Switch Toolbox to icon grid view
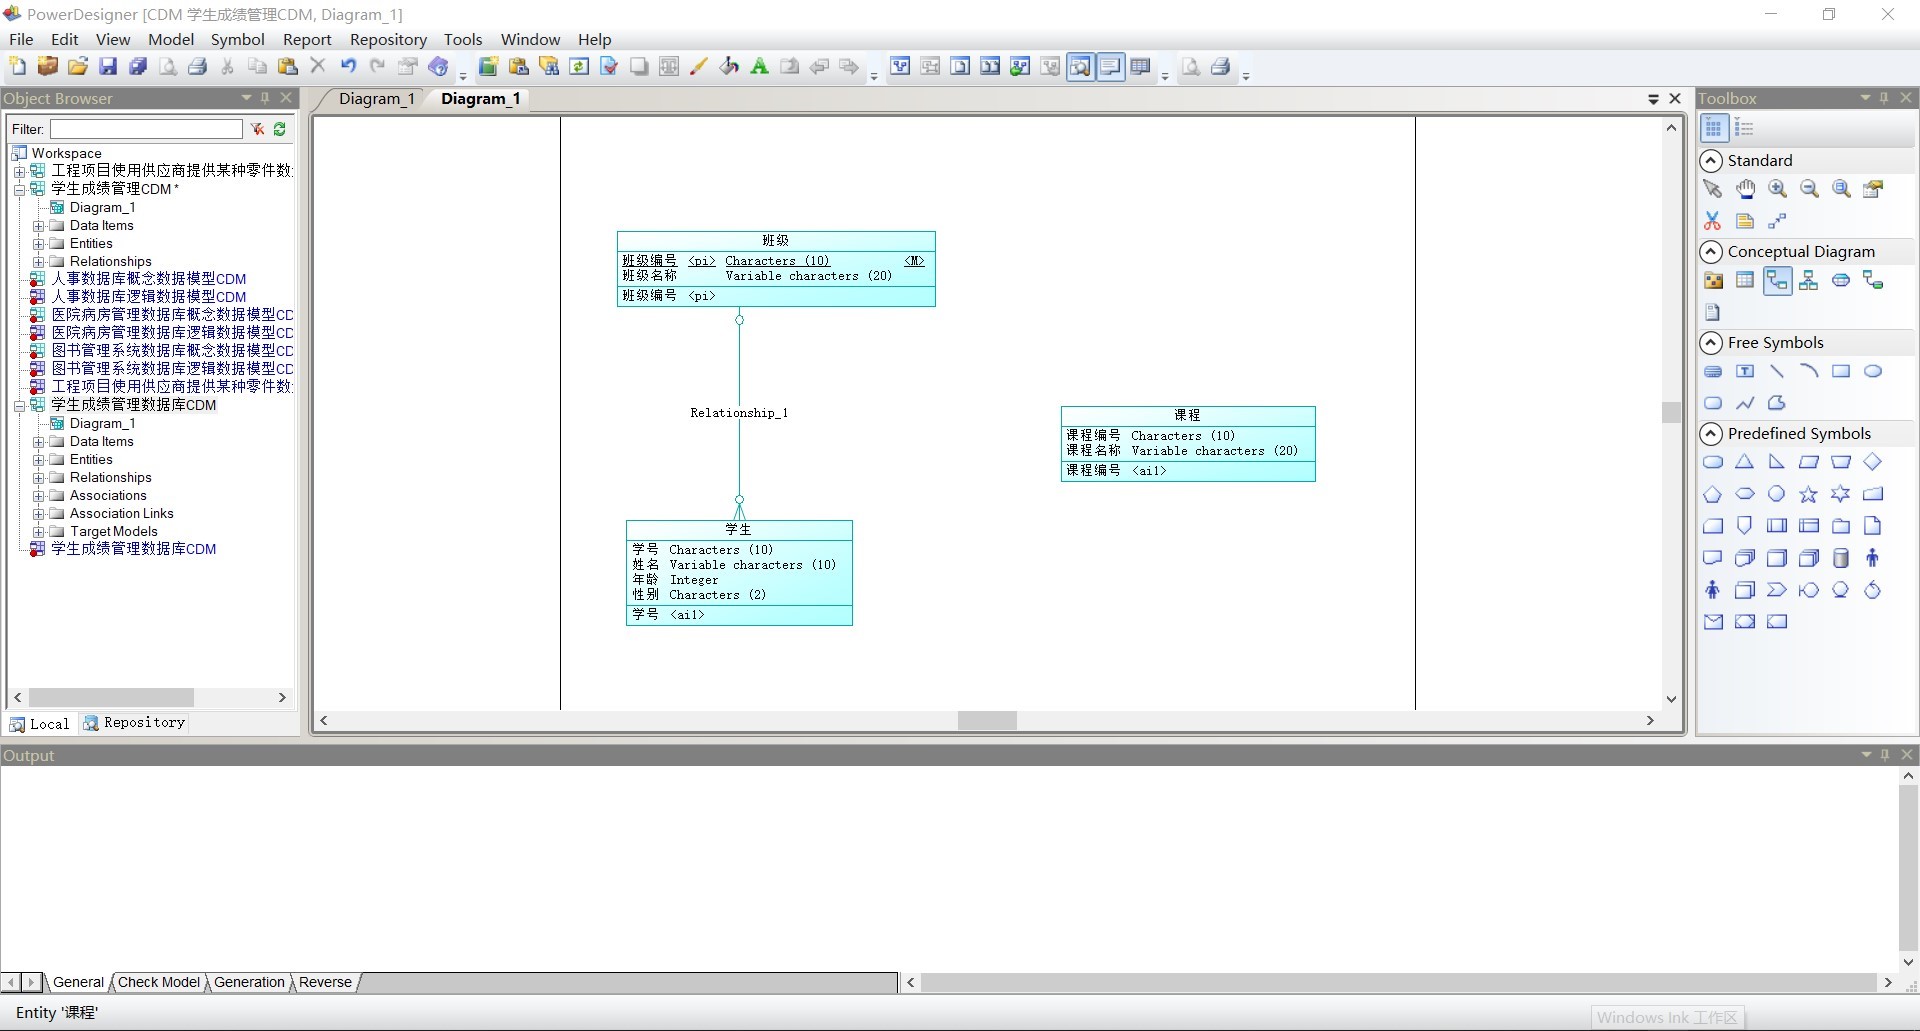 (1714, 128)
